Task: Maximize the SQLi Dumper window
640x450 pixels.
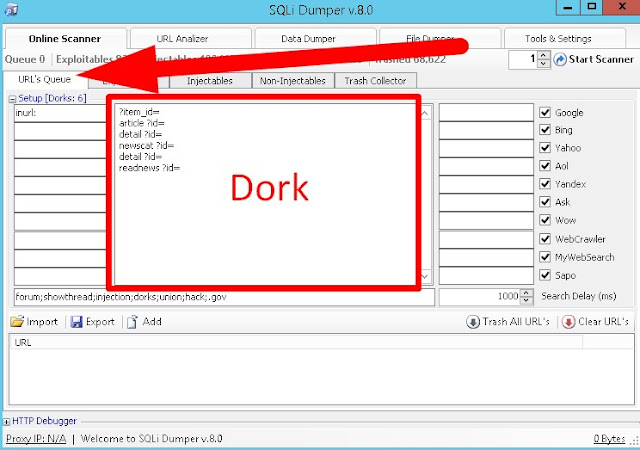Action: [x=591, y=7]
